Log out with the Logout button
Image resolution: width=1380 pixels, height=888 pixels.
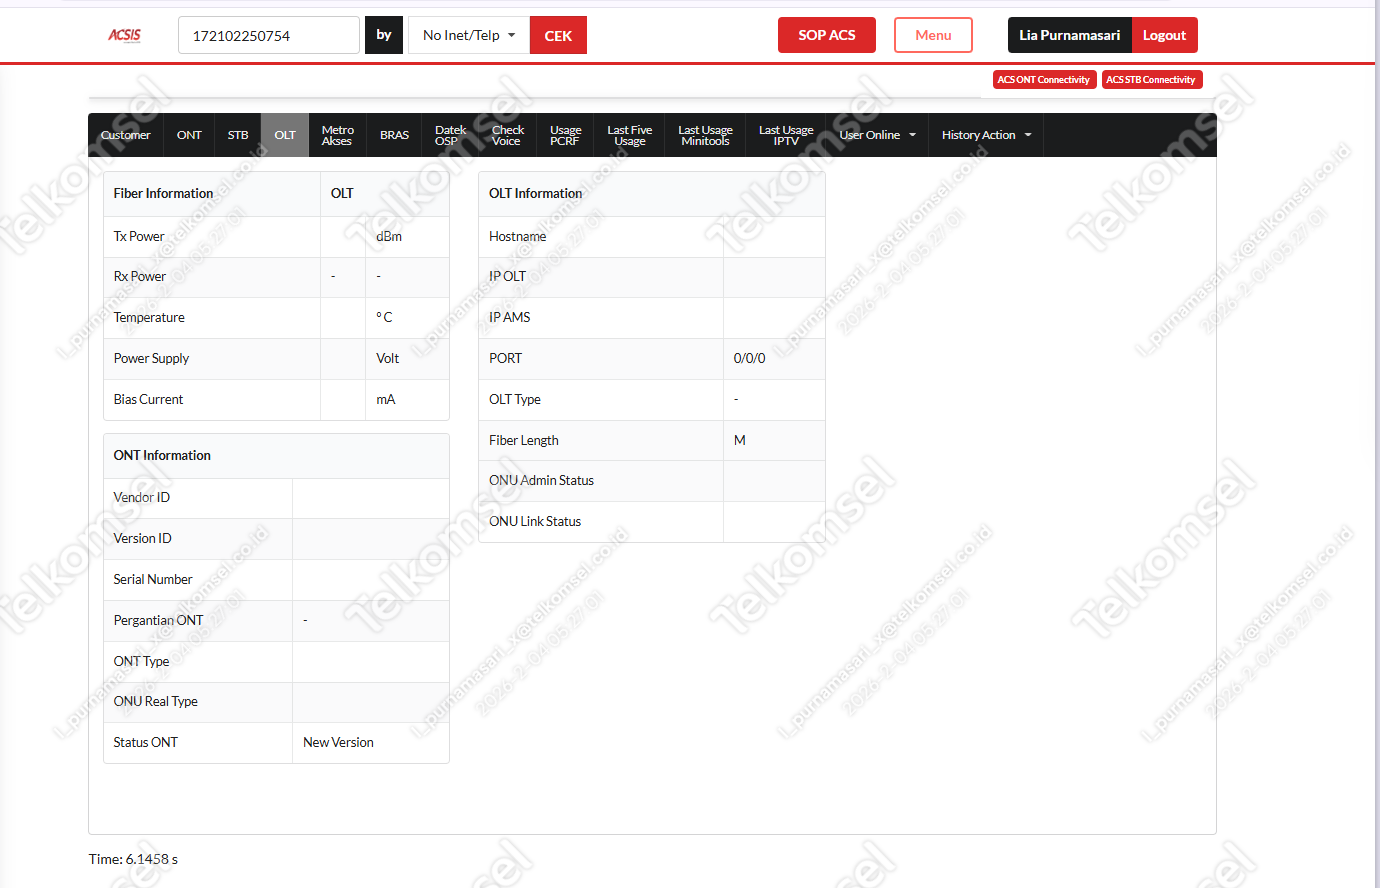(1165, 35)
